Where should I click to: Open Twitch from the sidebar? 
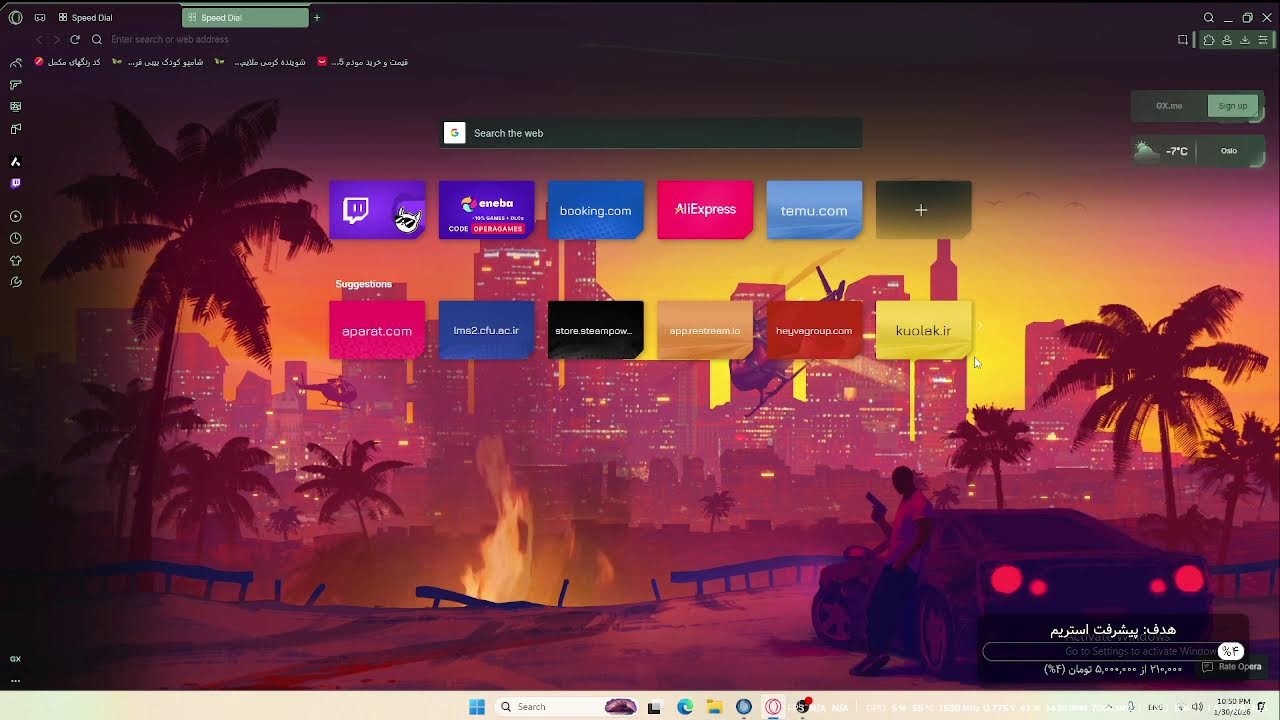(15, 183)
